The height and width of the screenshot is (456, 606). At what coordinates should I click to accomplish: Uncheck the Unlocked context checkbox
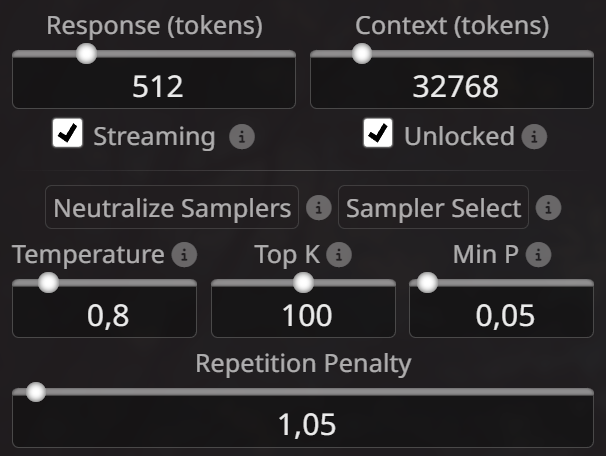tap(378, 133)
